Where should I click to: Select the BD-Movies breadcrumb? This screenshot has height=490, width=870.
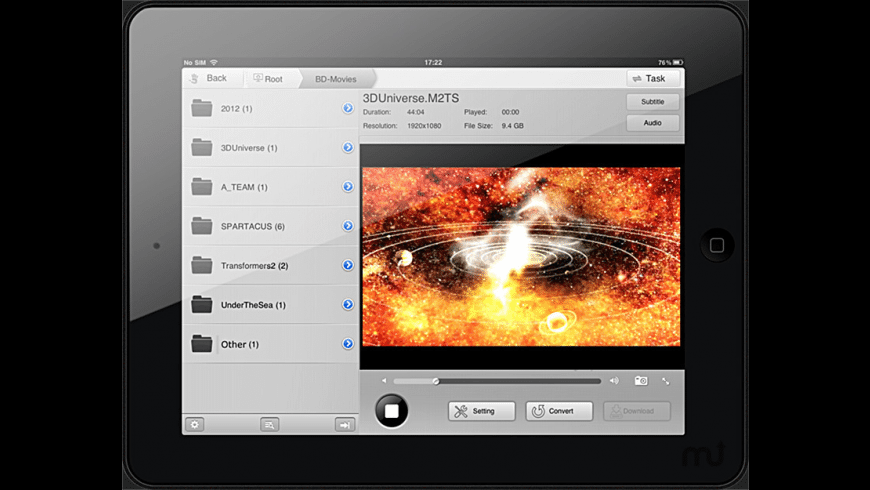pyautogui.click(x=336, y=79)
